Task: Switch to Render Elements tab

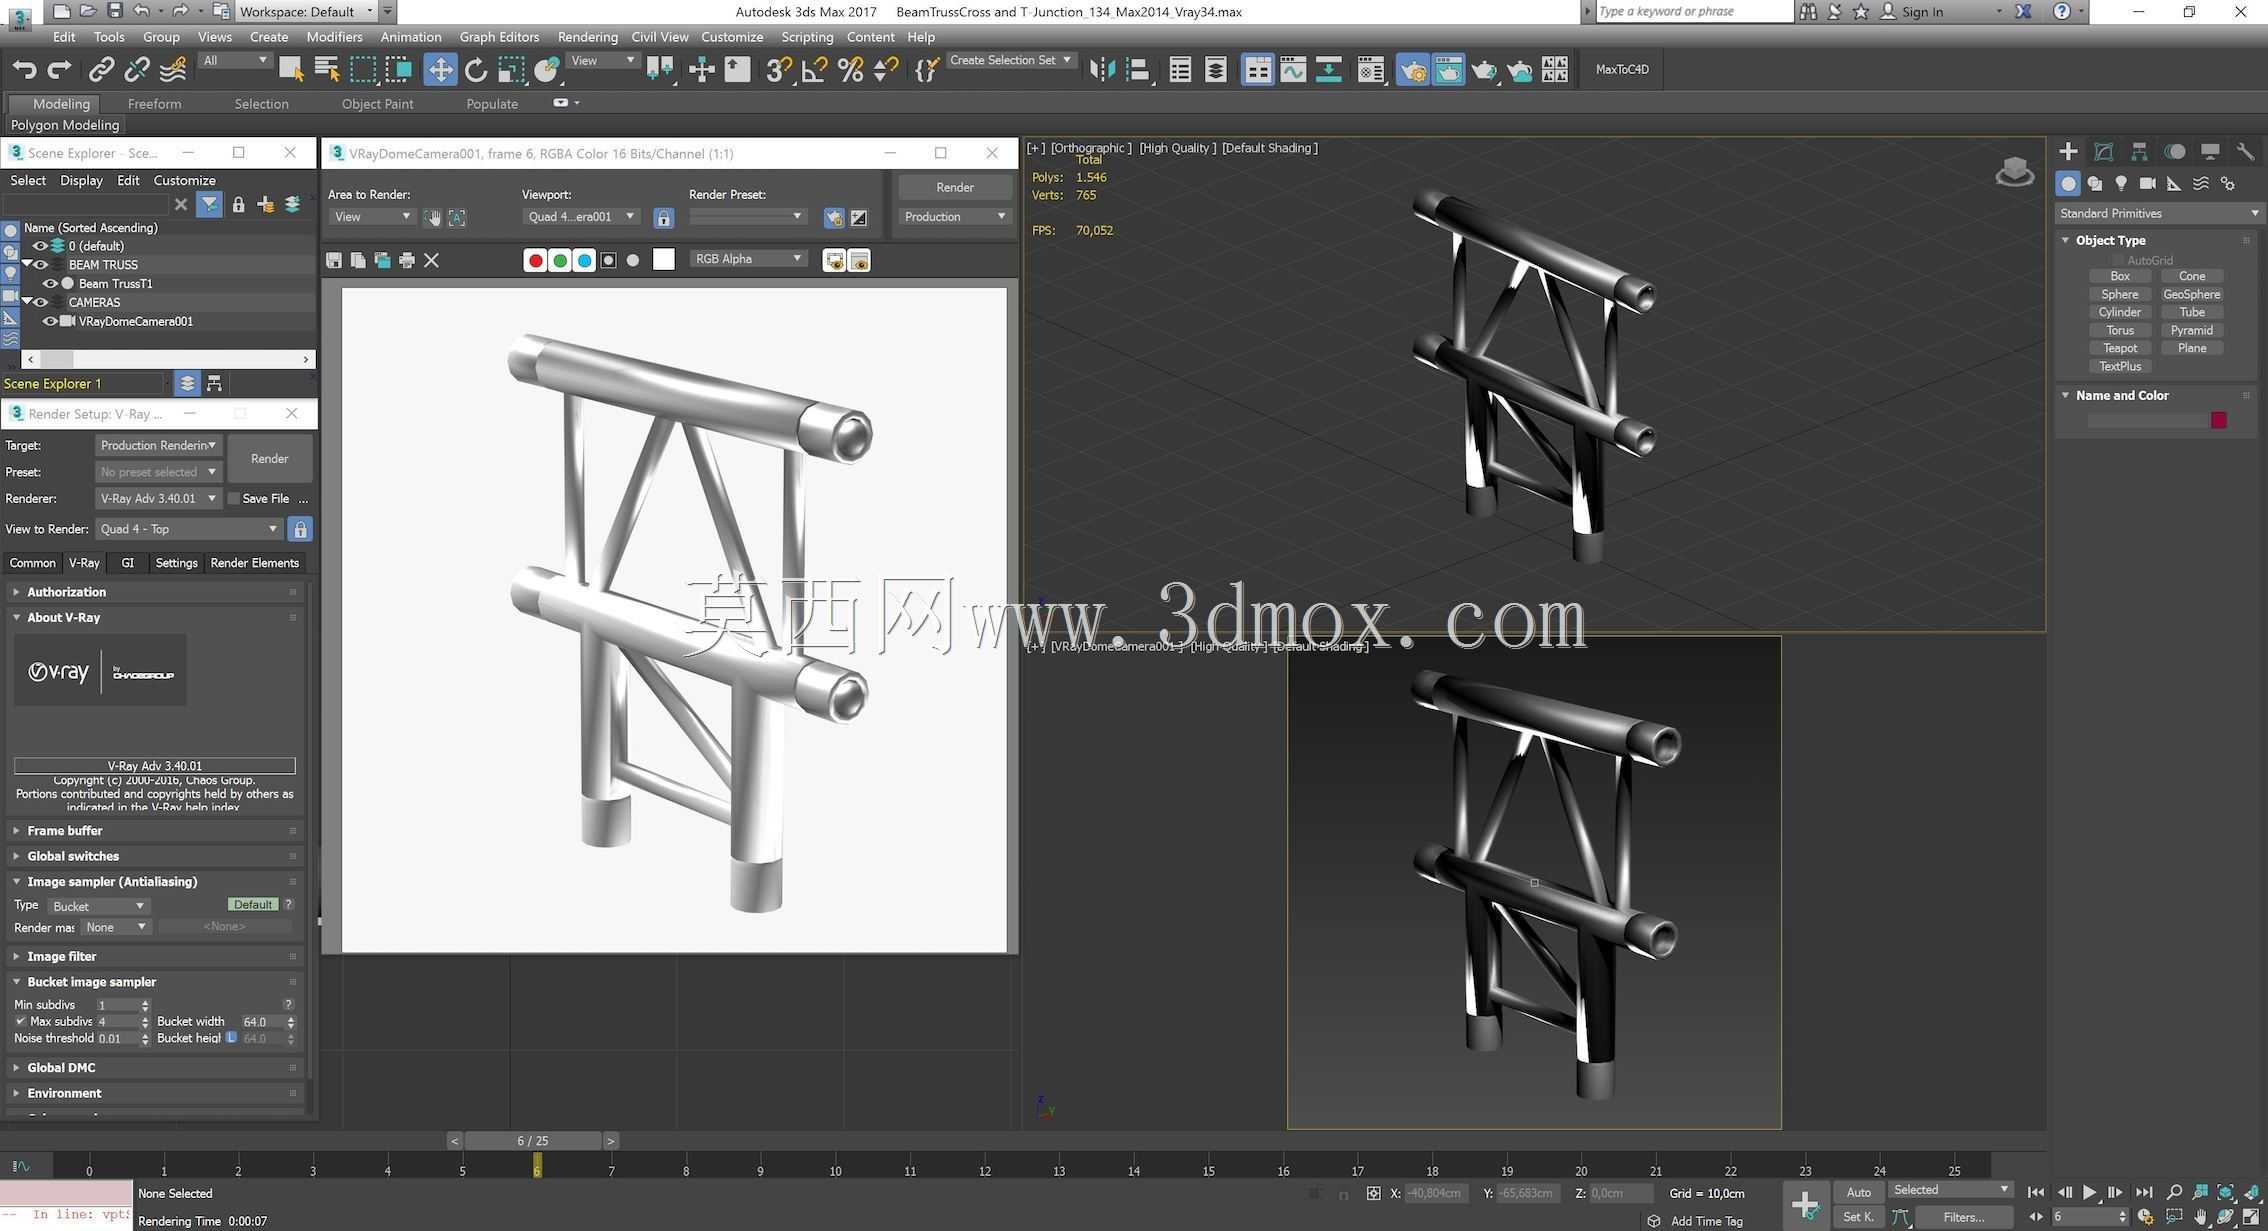Action: pos(254,563)
